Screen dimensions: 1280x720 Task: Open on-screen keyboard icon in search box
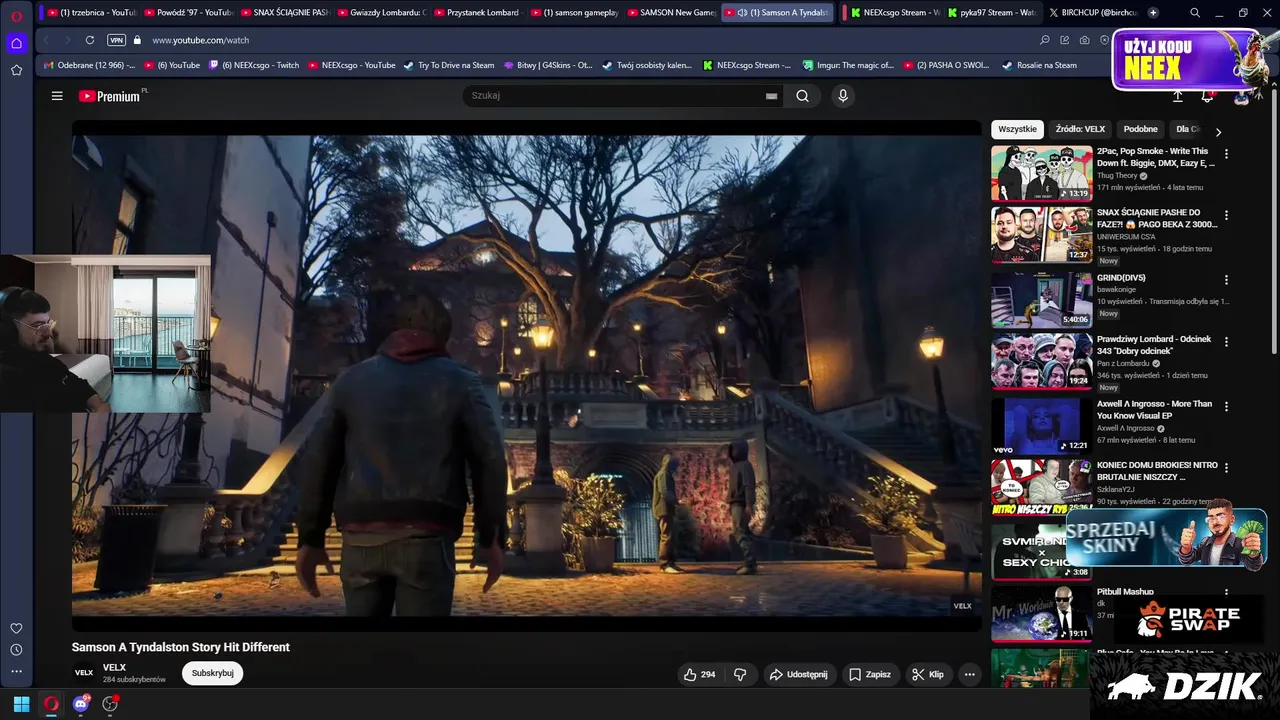(x=771, y=96)
